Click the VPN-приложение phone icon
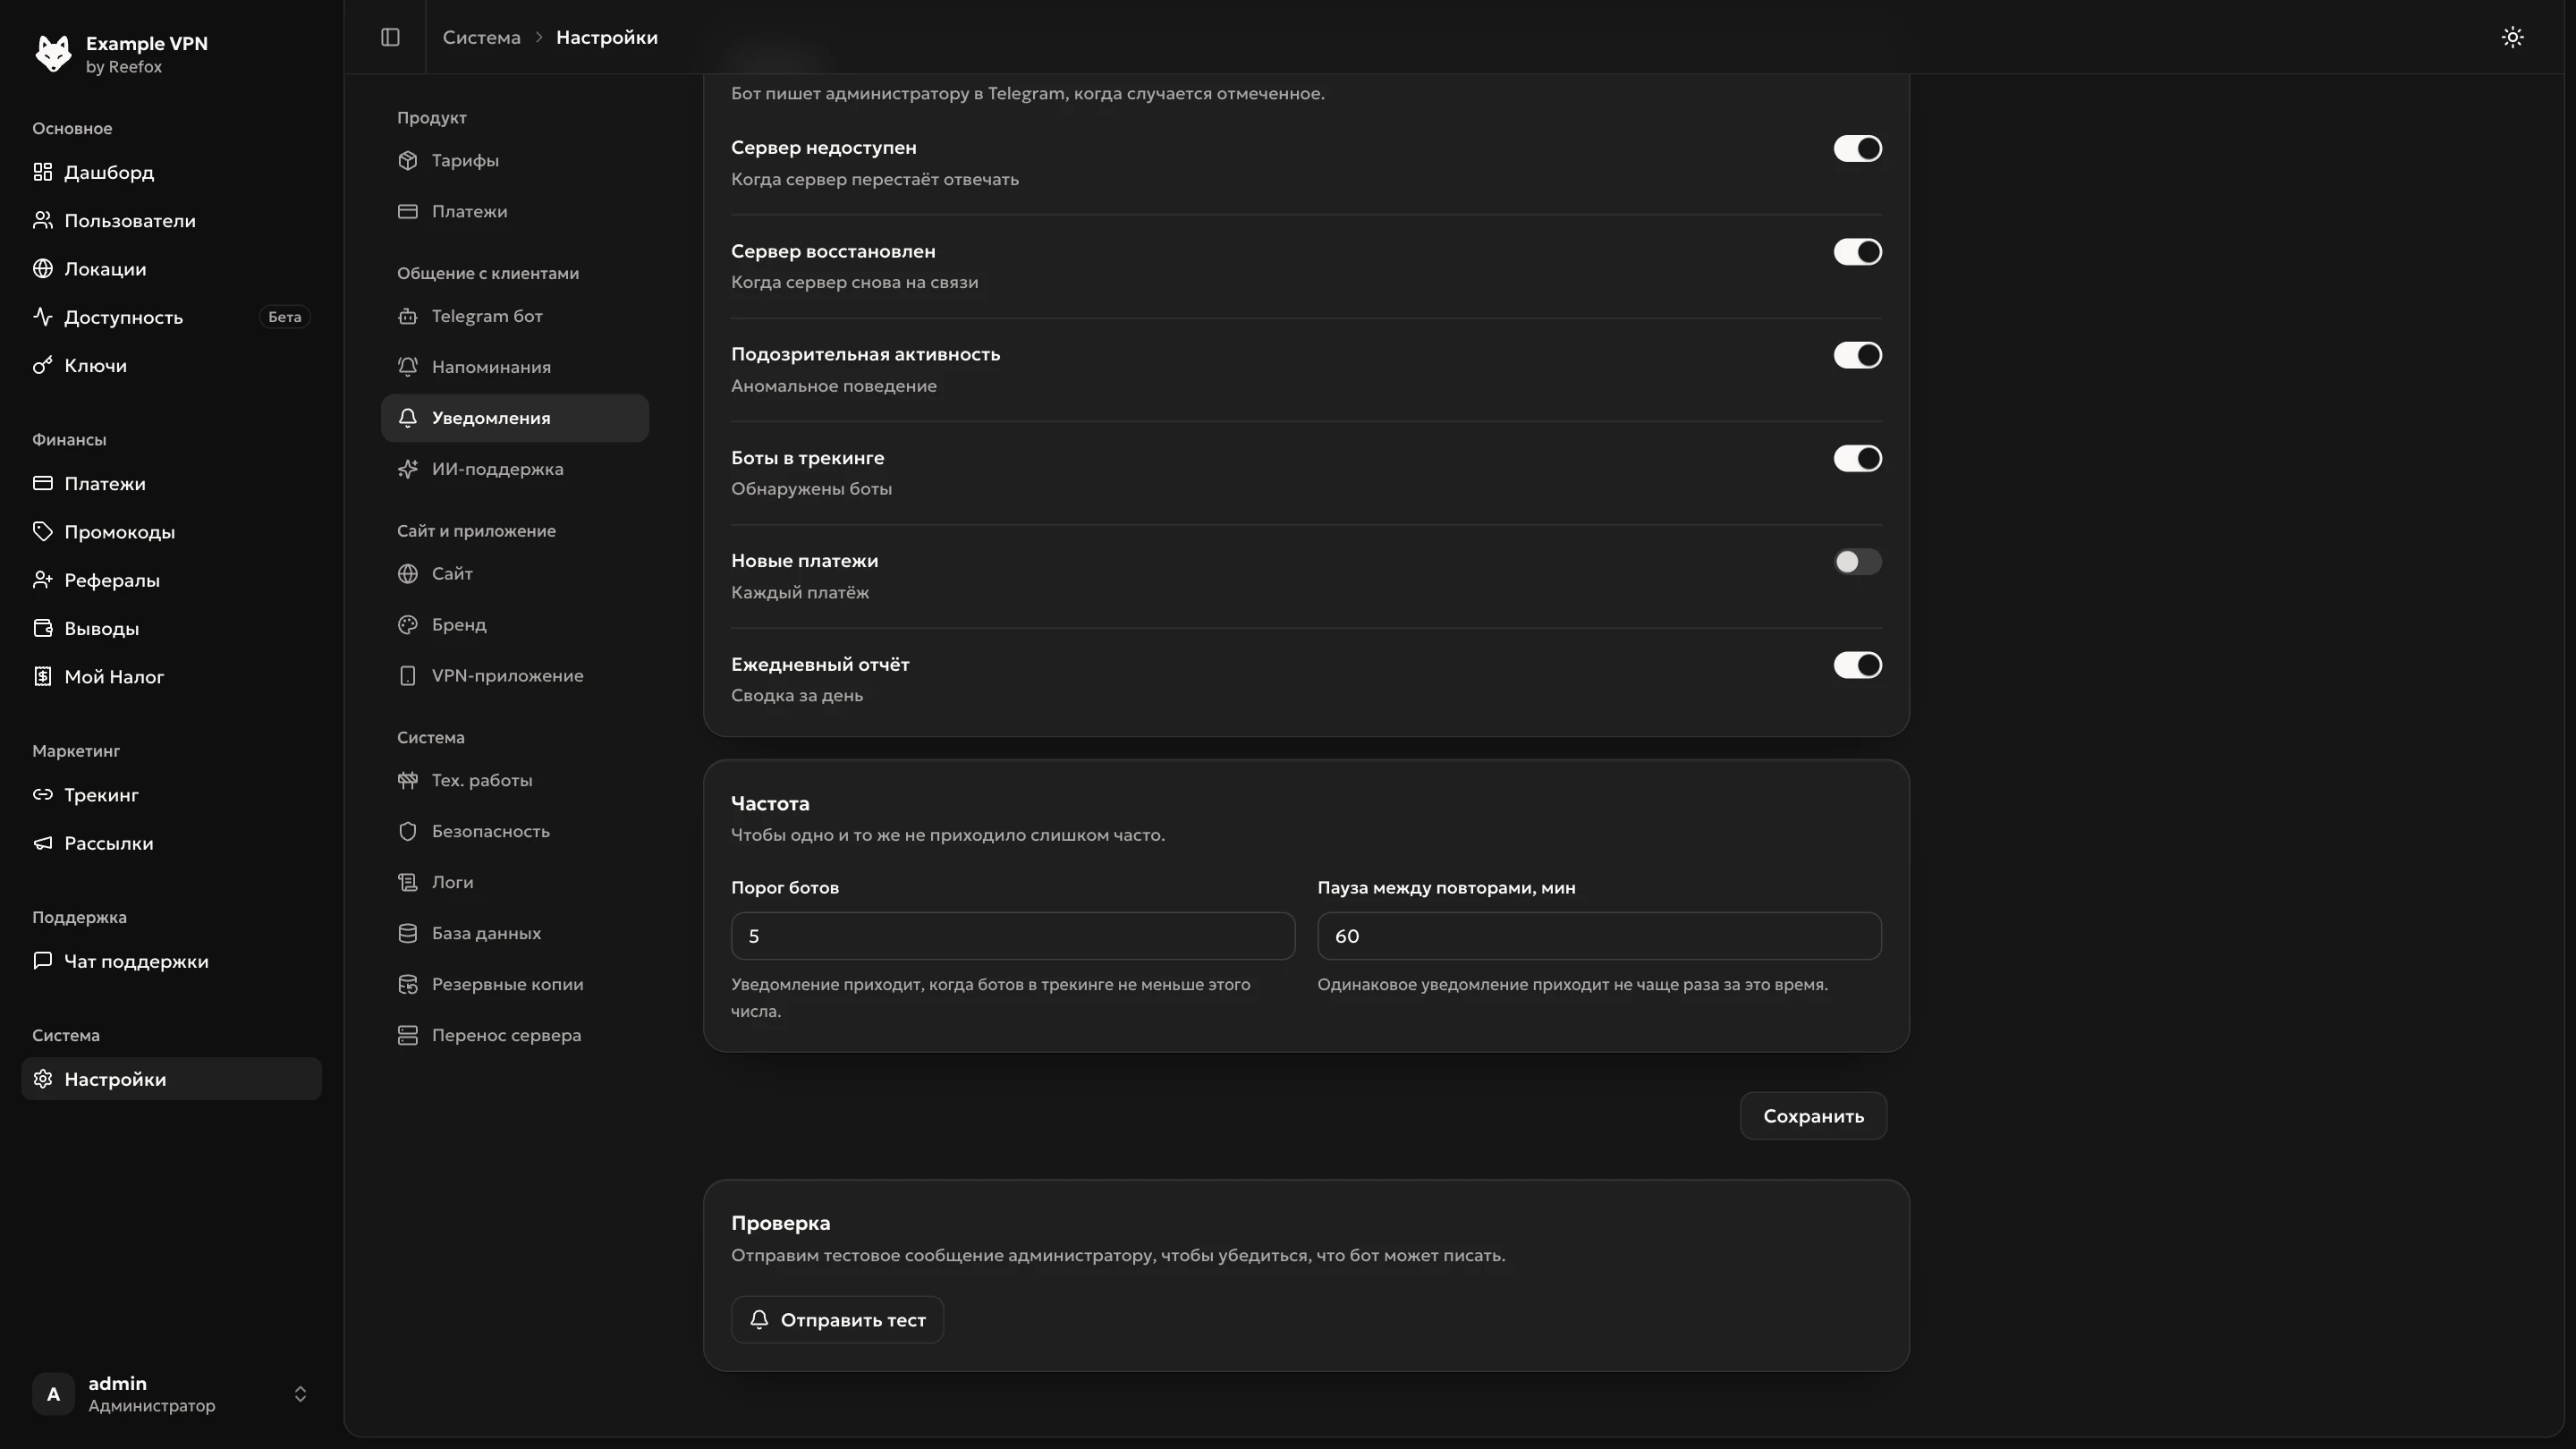 click(407, 676)
